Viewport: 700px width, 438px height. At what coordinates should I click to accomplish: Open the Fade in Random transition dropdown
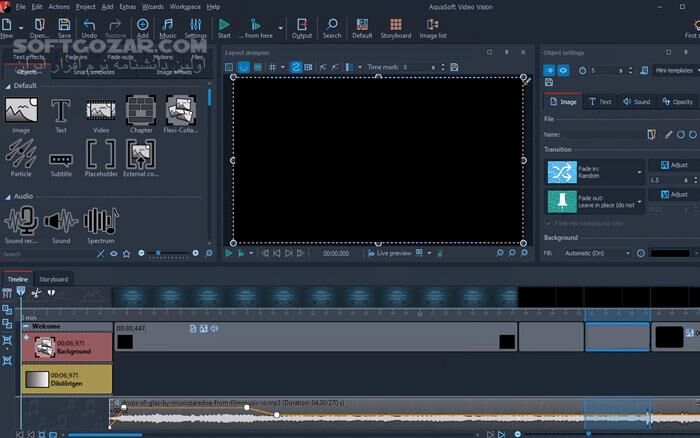[639, 172]
